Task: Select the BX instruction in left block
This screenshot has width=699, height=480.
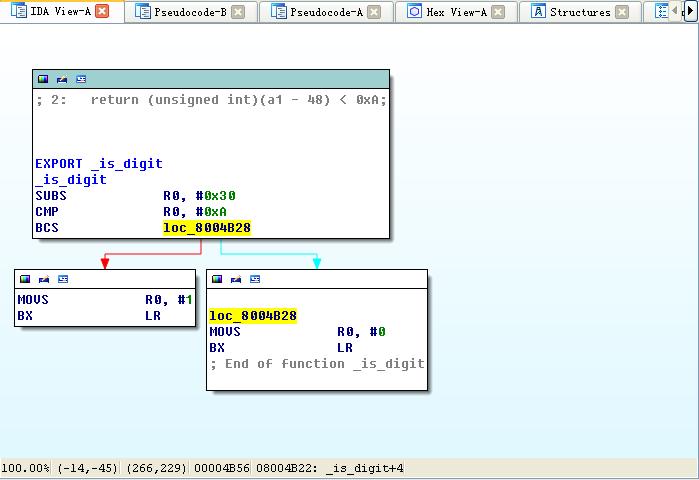Action: 25,316
